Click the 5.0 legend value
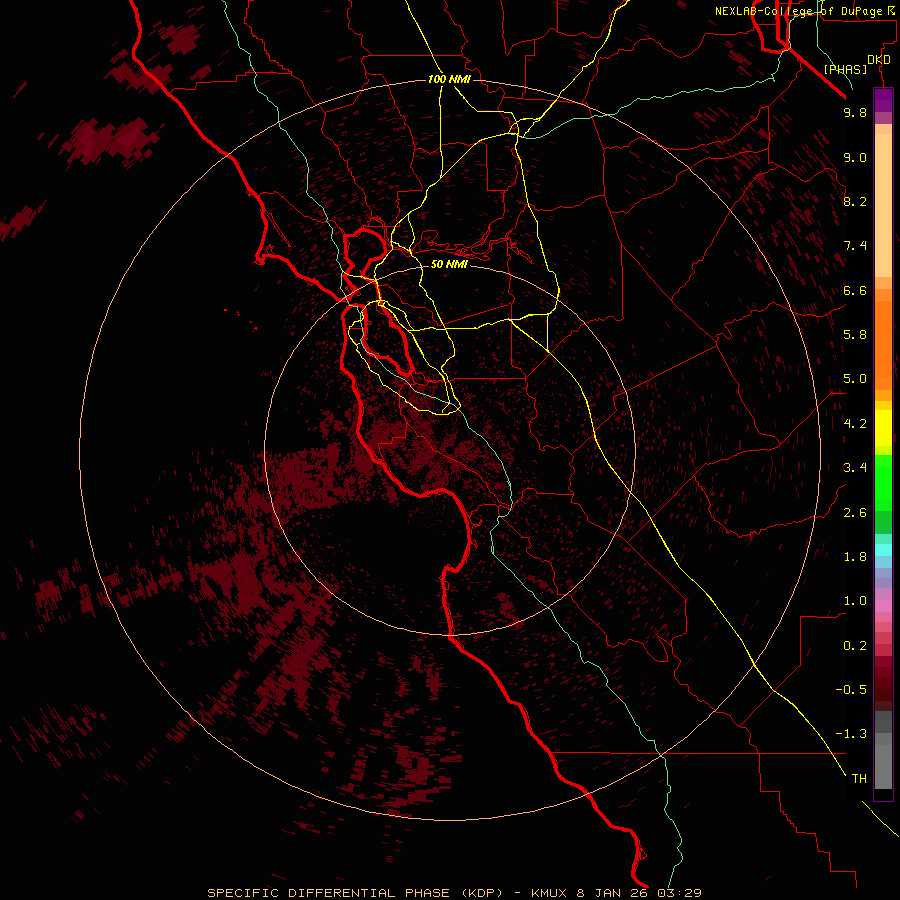 (855, 379)
